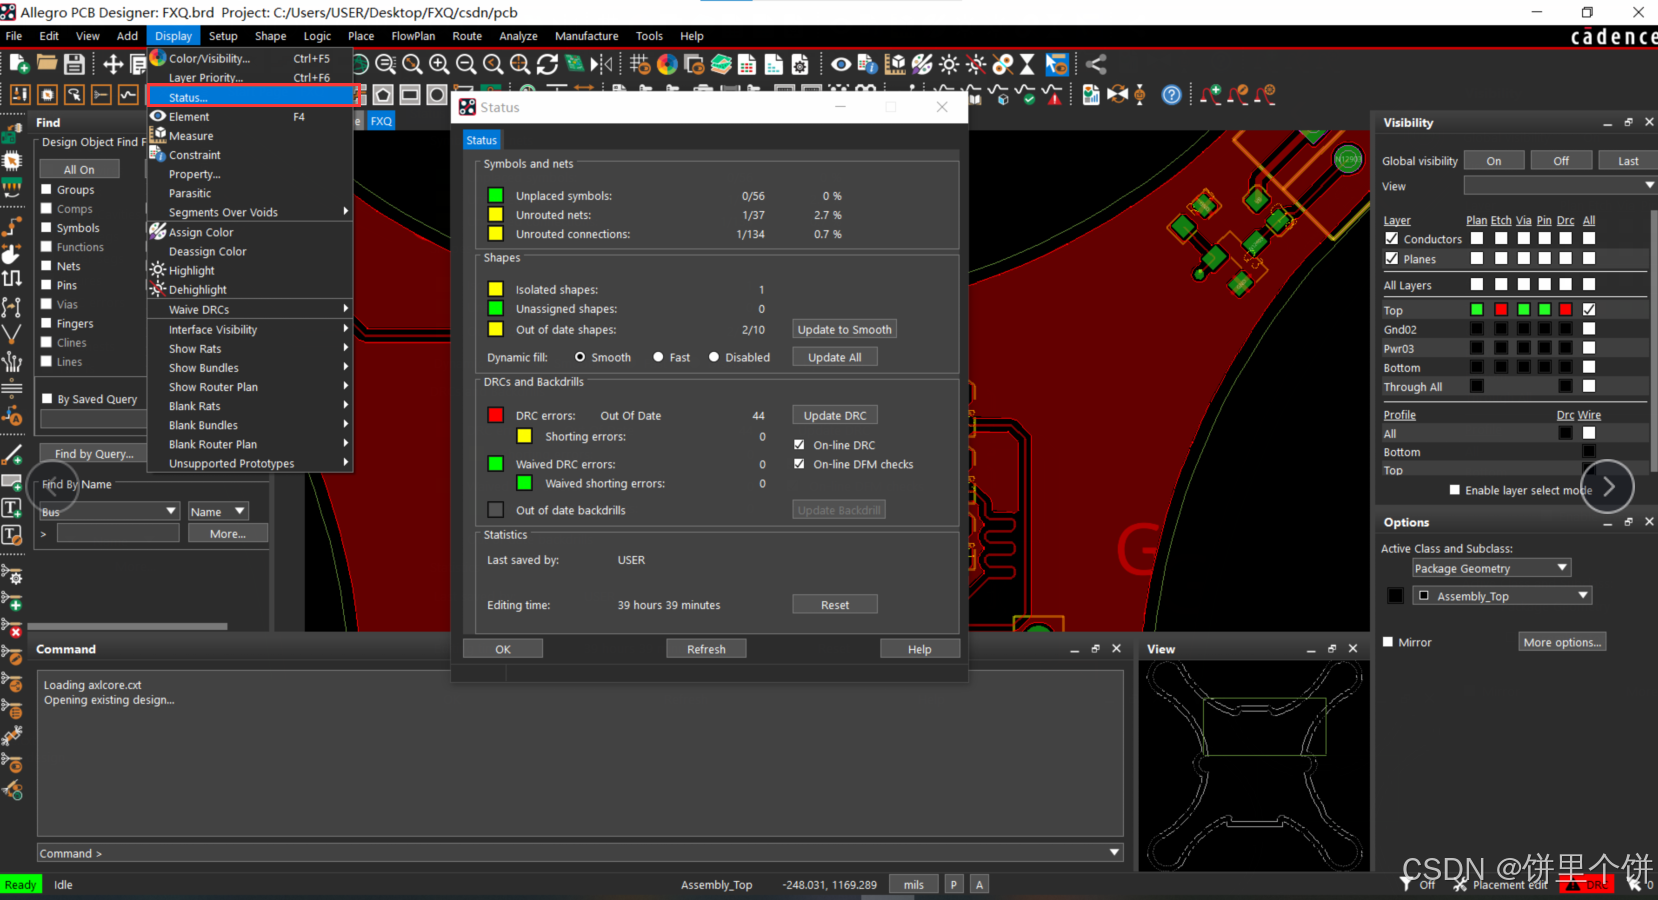This screenshot has height=900, width=1658.
Task: Click the eye visibility toolbar icon
Action: (x=841, y=64)
